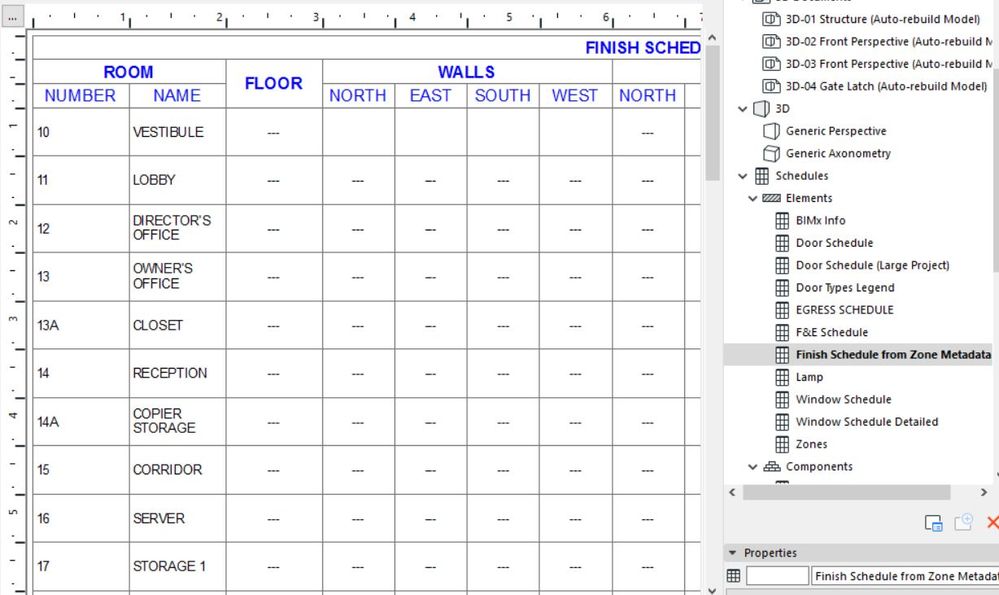Select the NUMBER column header
999x595 pixels.
click(81, 96)
